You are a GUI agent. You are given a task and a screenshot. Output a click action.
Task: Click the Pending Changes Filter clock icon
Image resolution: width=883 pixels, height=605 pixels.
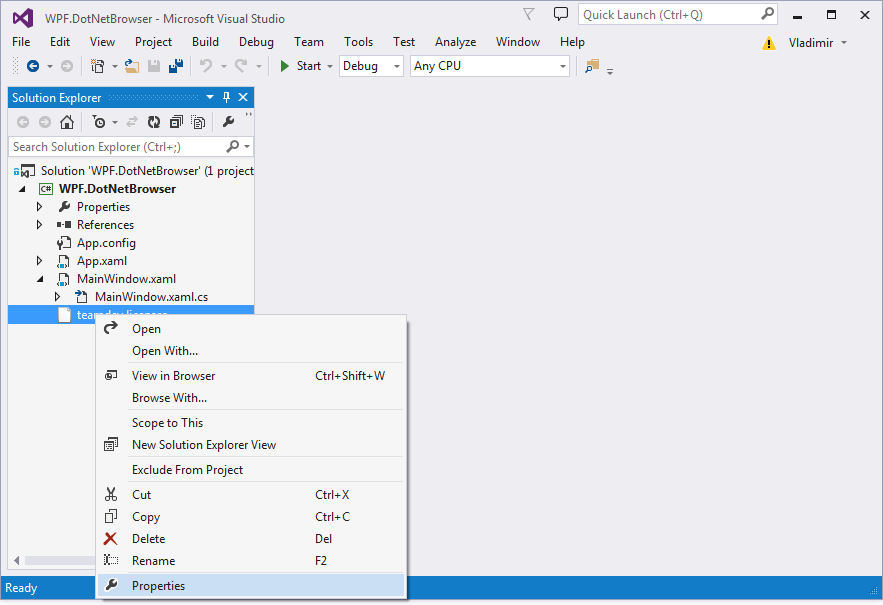99,122
